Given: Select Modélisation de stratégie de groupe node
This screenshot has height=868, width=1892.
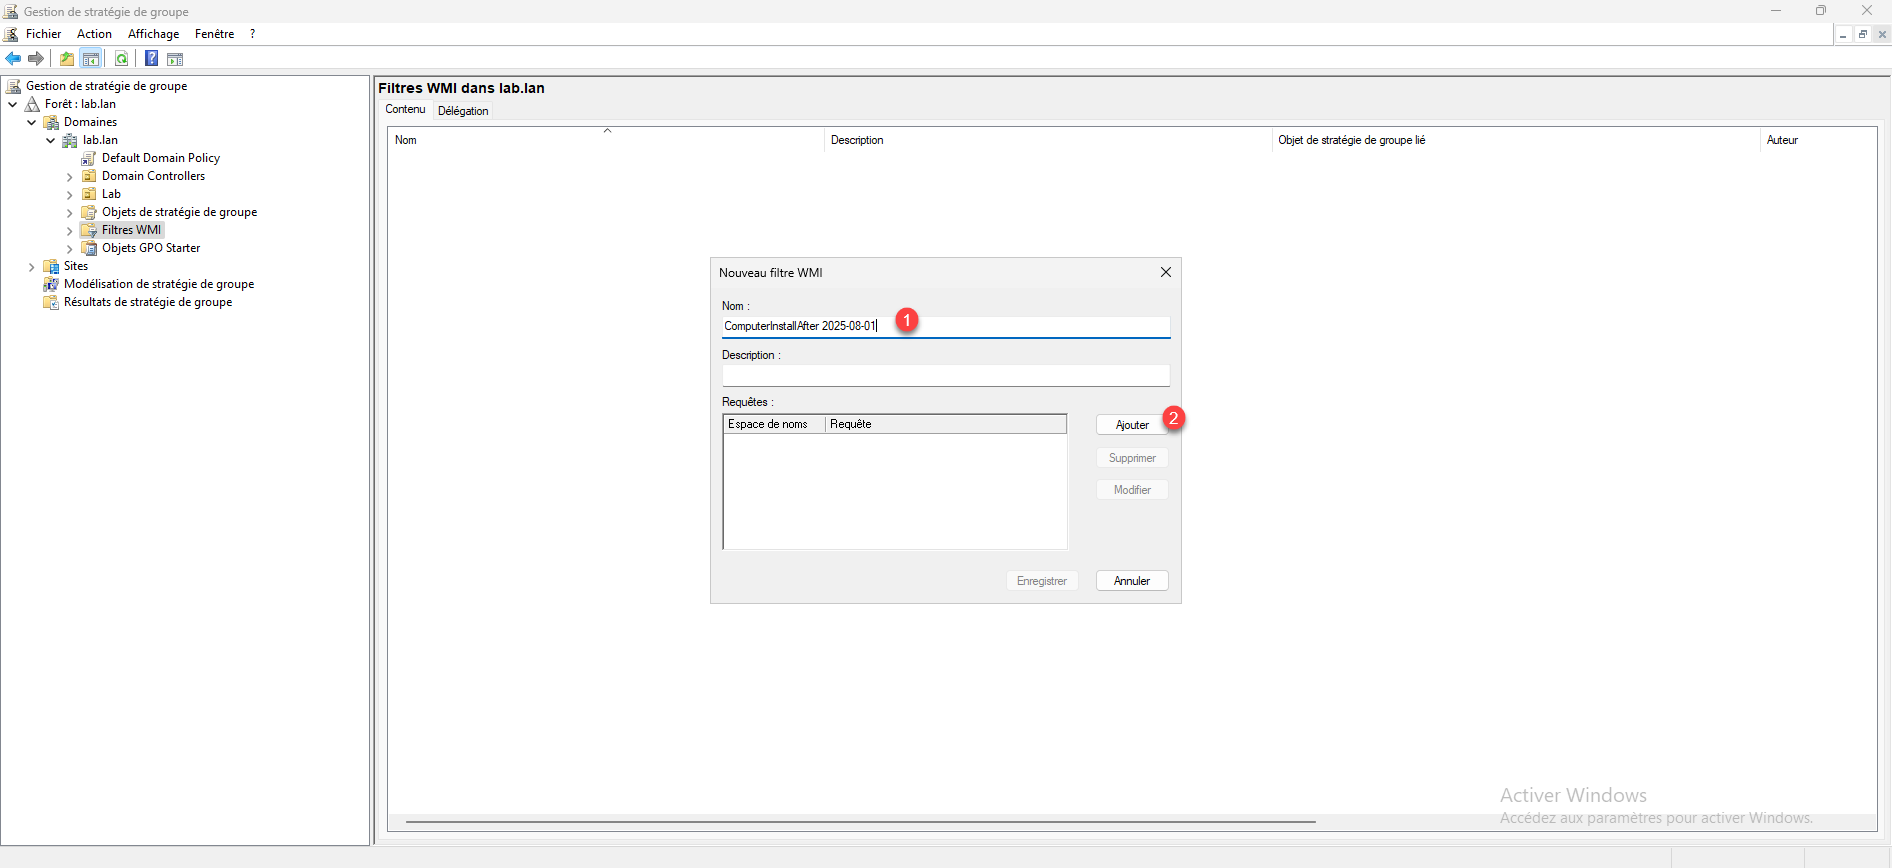Looking at the screenshot, I should pyautogui.click(x=158, y=284).
